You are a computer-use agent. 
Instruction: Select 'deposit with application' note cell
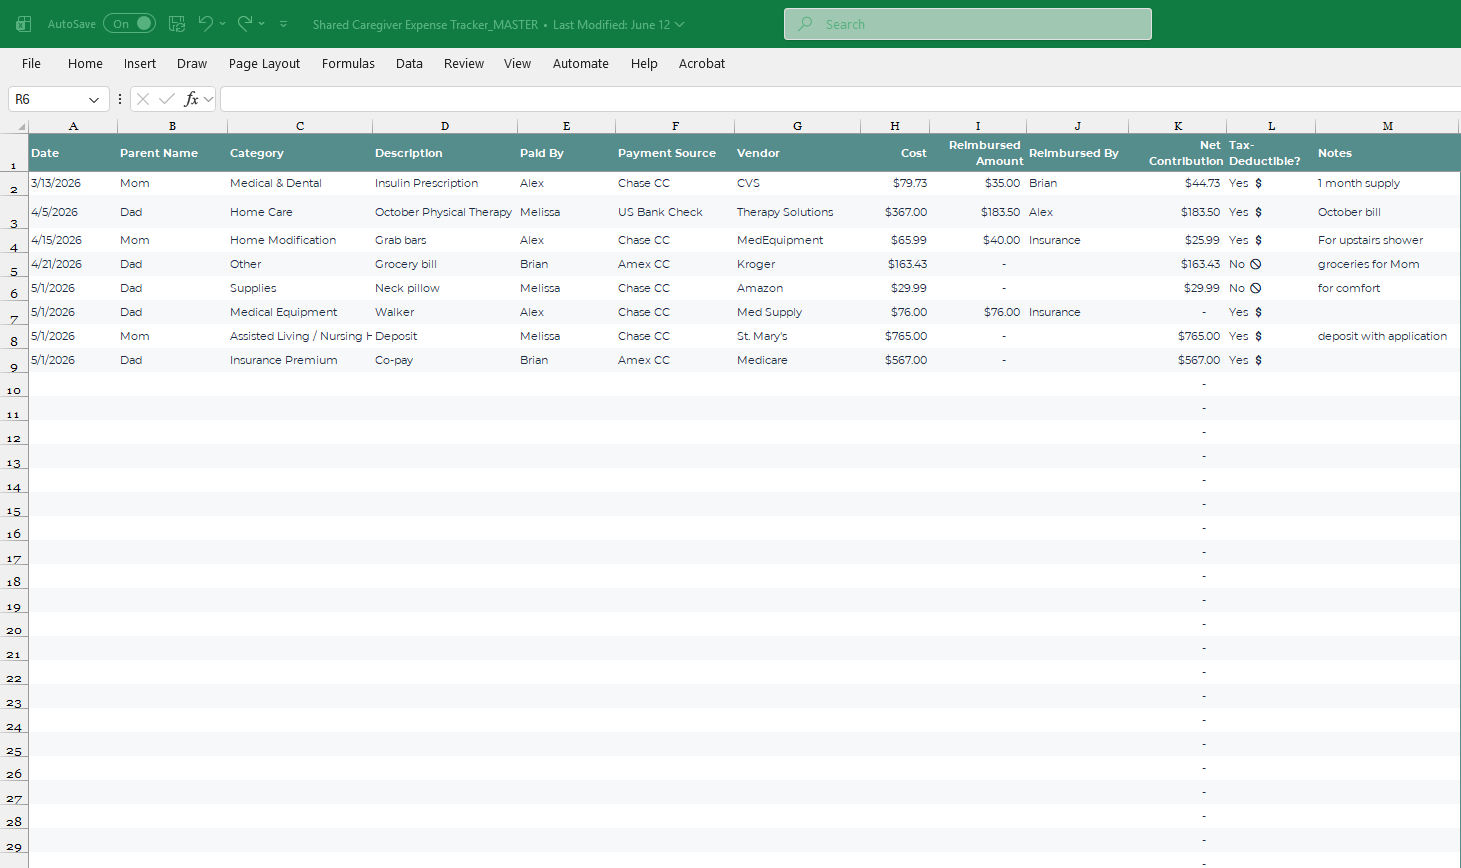click(x=1388, y=336)
